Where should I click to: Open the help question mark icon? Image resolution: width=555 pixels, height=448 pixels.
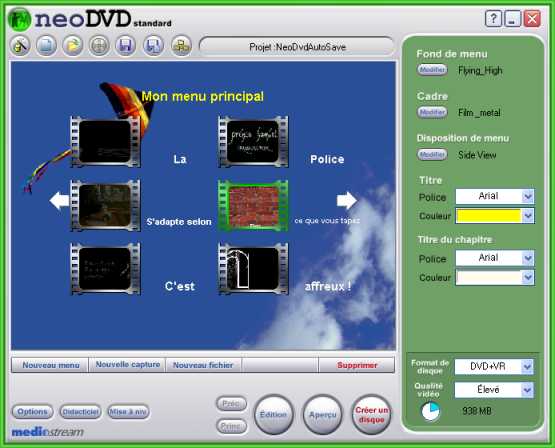pos(493,19)
